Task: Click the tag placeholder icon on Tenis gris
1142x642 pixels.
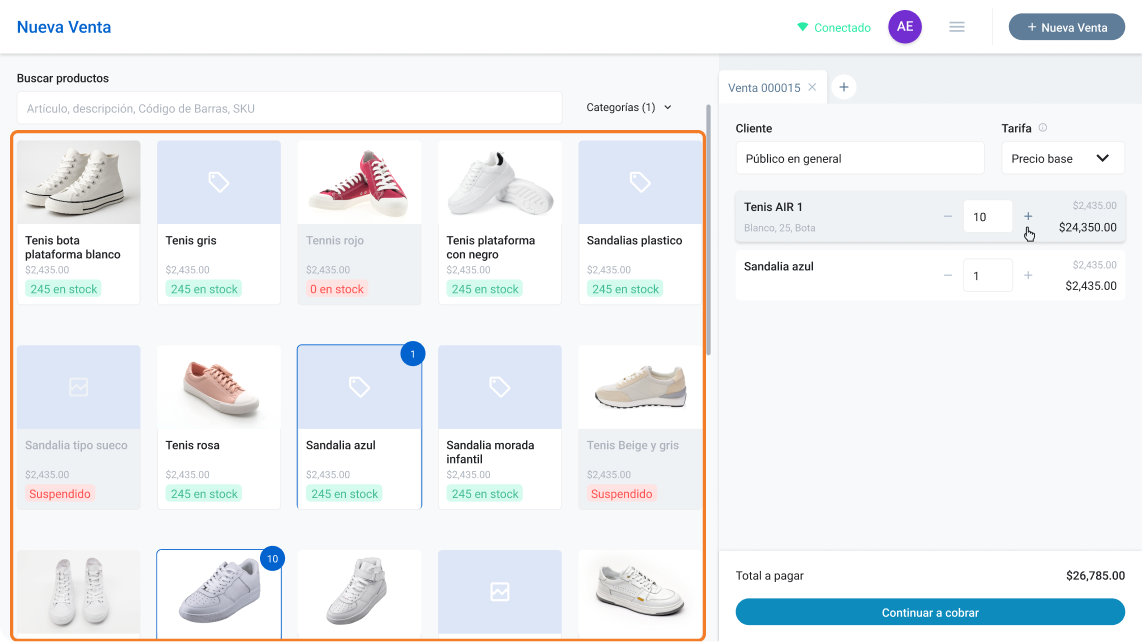Action: tap(218, 182)
